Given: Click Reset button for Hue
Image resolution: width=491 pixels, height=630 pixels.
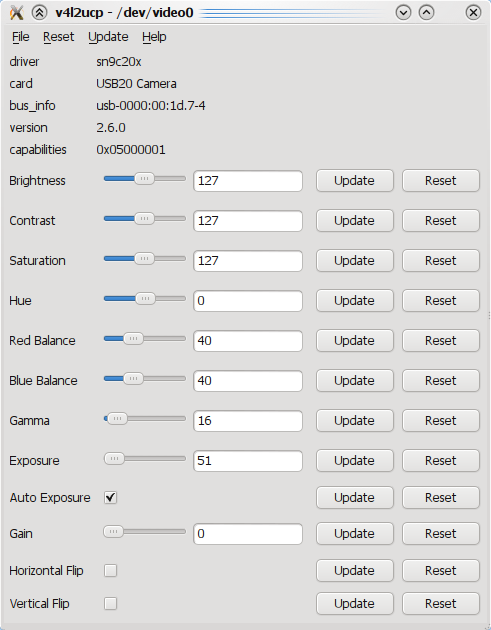Looking at the screenshot, I should coord(441,301).
